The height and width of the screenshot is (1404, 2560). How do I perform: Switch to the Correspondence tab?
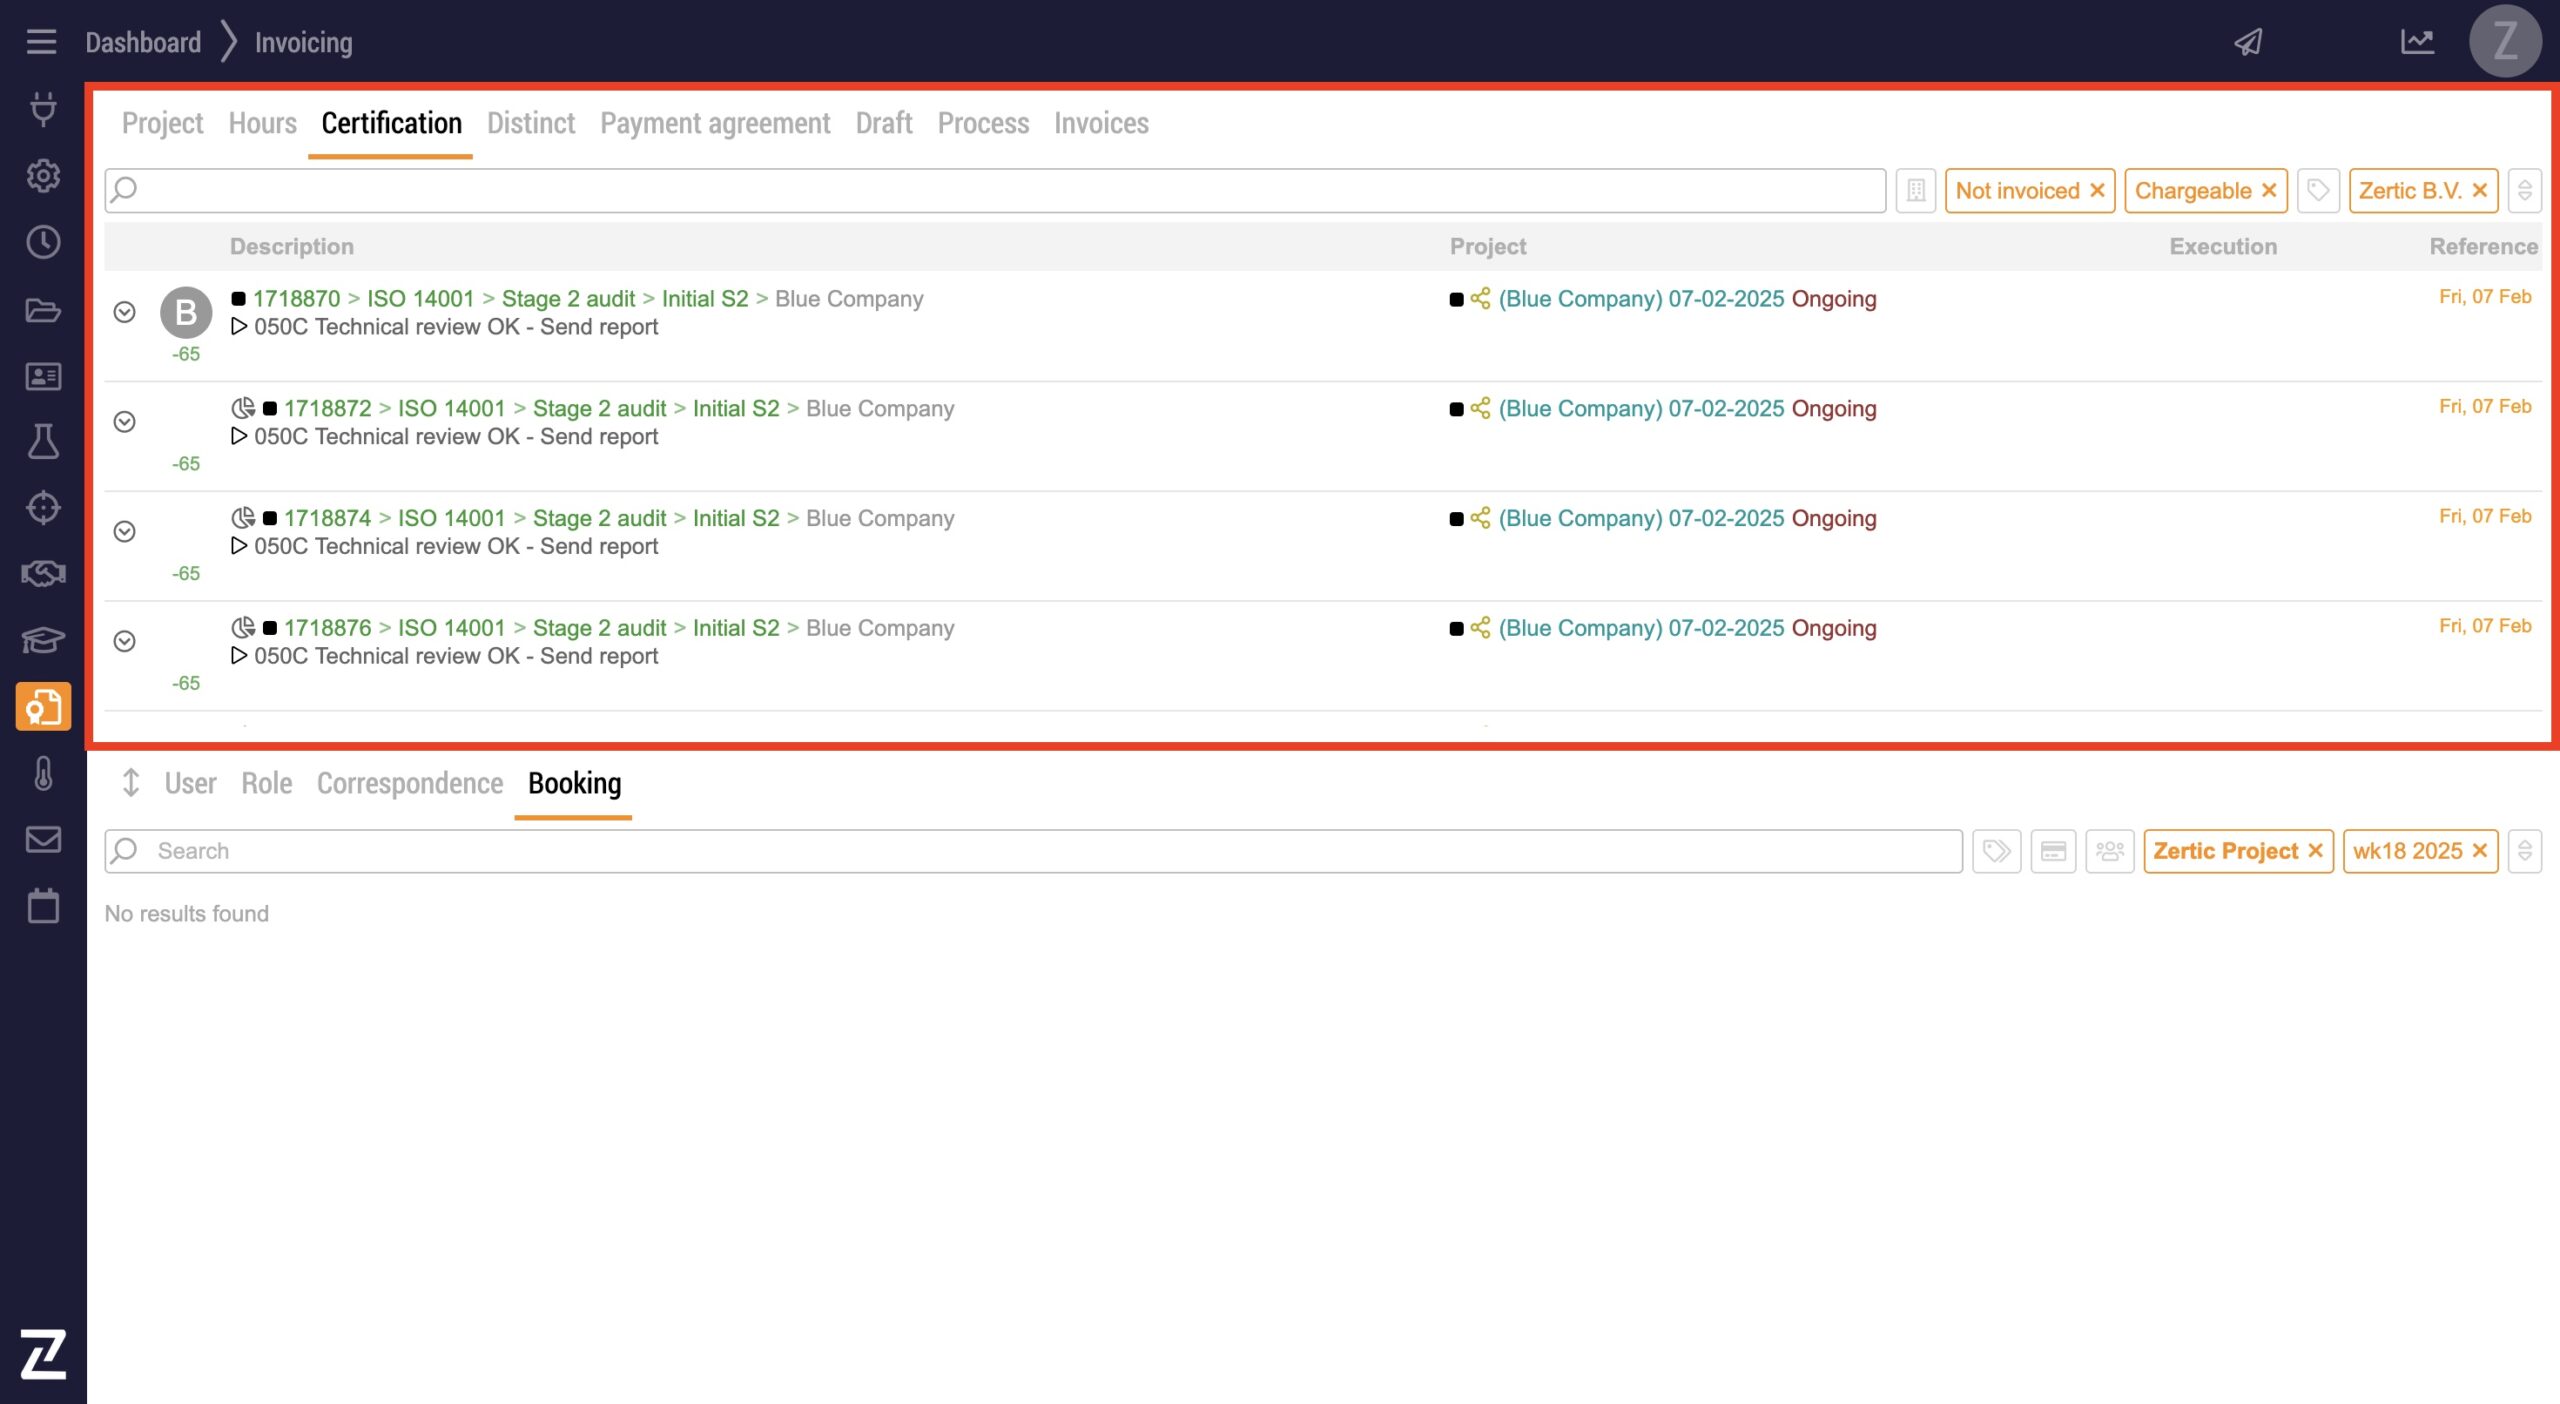tap(409, 783)
